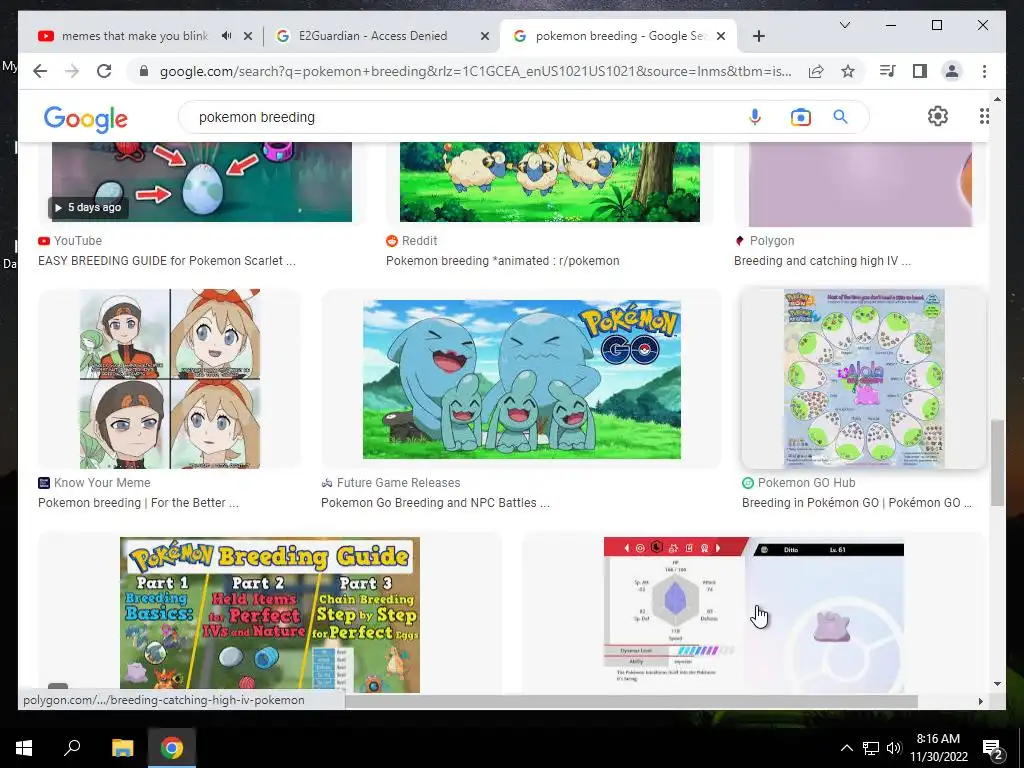This screenshot has width=1024, height=768.
Task: Share this page from address bar
Action: click(816, 71)
